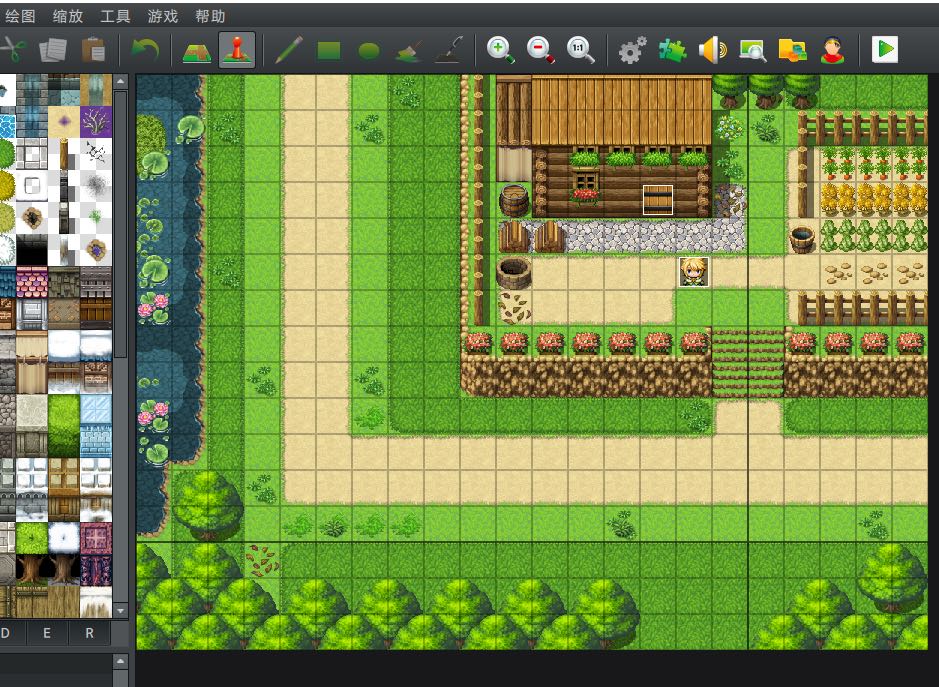Click the tile palette scrollbar thumb
The height and width of the screenshot is (687, 939).
[120, 223]
